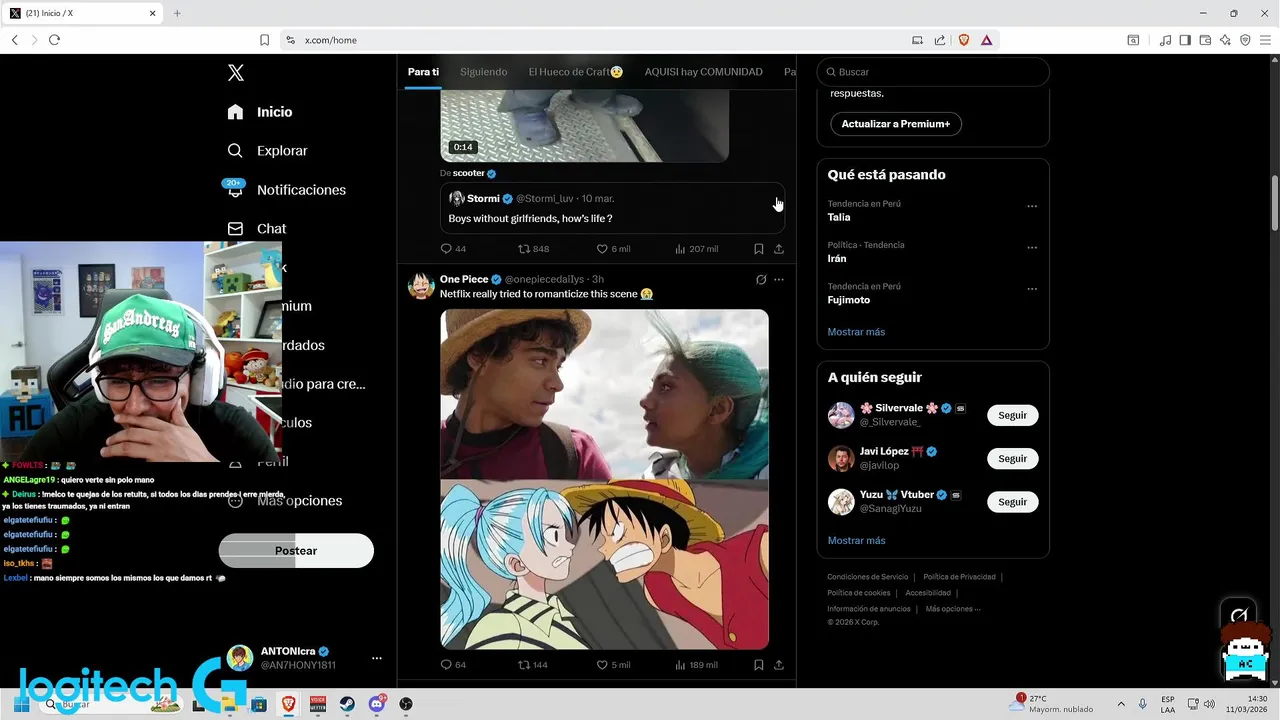Image resolution: width=1280 pixels, height=720 pixels.
Task: Open Notificaciones with 20+ badge
Action: click(286, 190)
